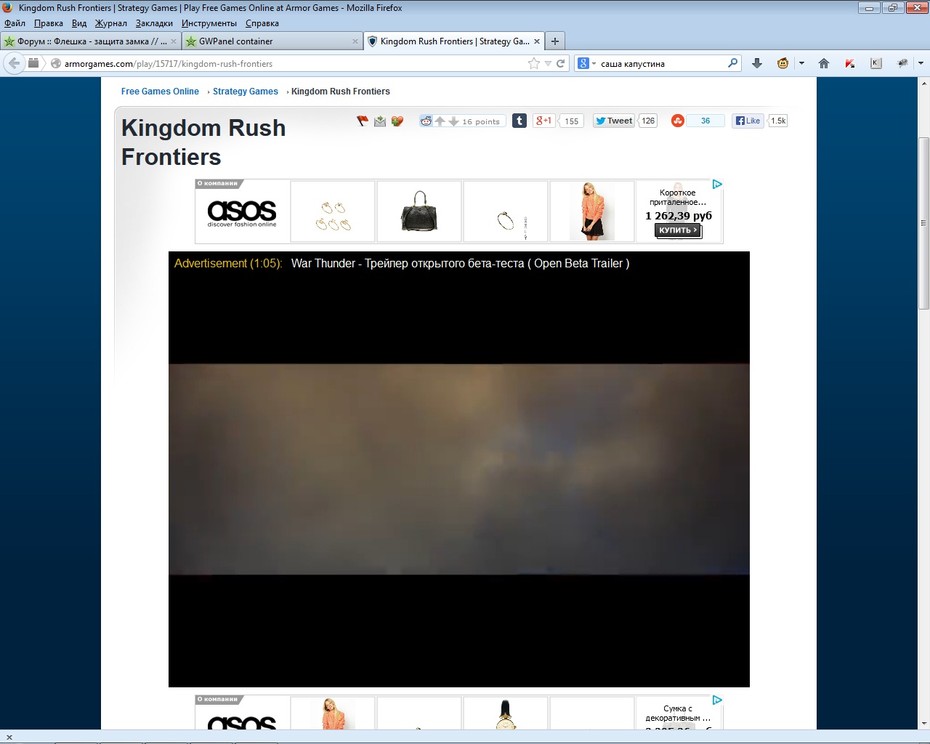Open the virtual keyboard K icon

(876, 63)
